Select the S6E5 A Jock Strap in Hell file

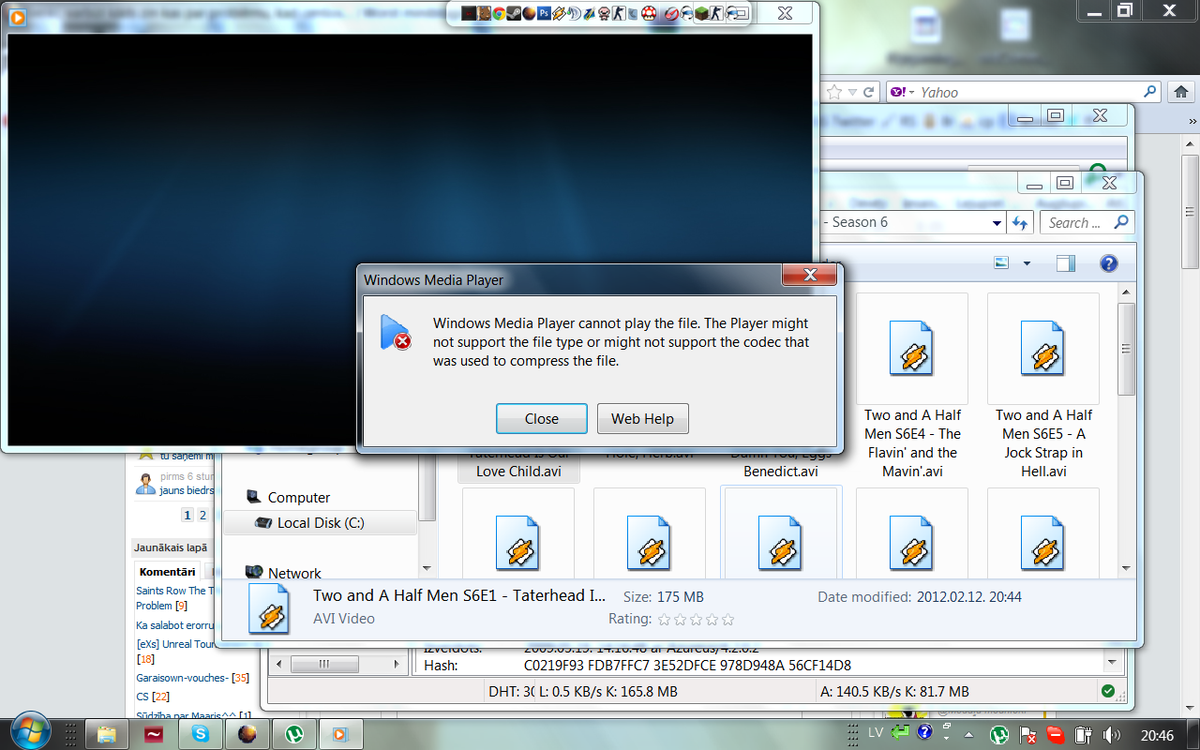(x=1044, y=386)
